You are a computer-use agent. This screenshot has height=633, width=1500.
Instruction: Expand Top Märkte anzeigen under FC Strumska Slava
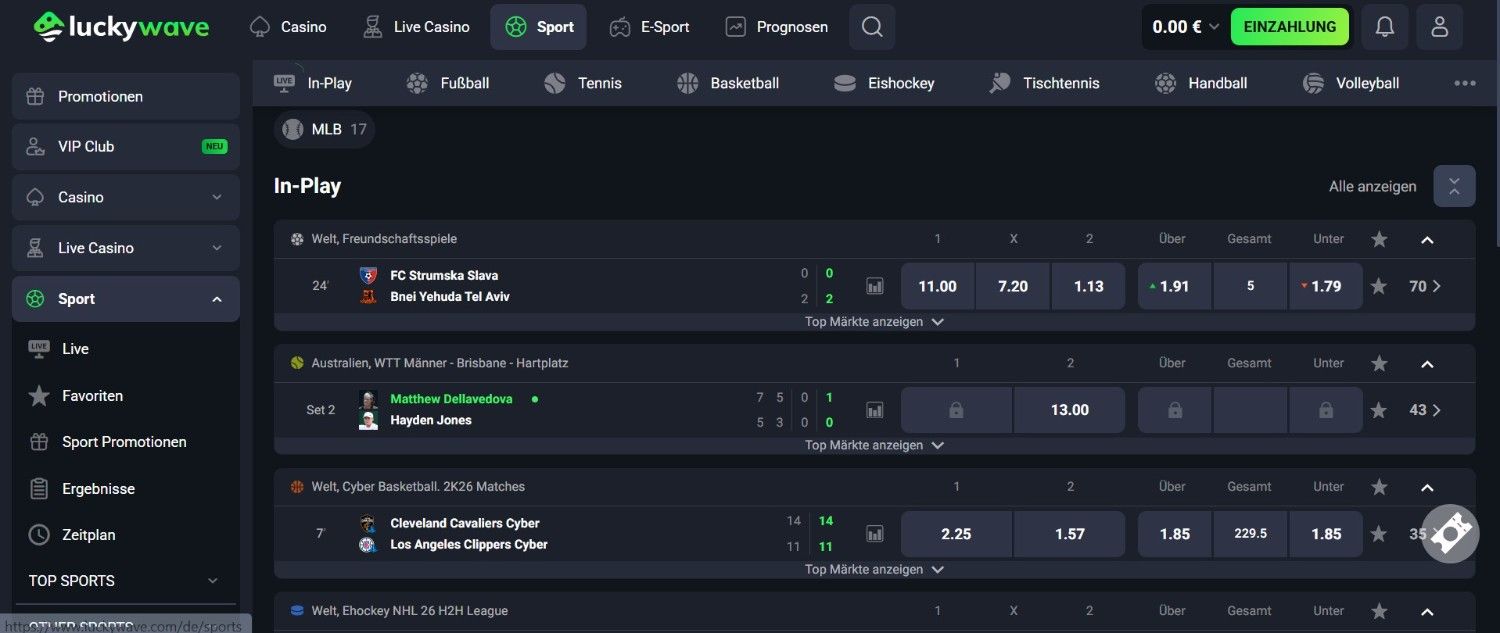pyautogui.click(x=874, y=322)
